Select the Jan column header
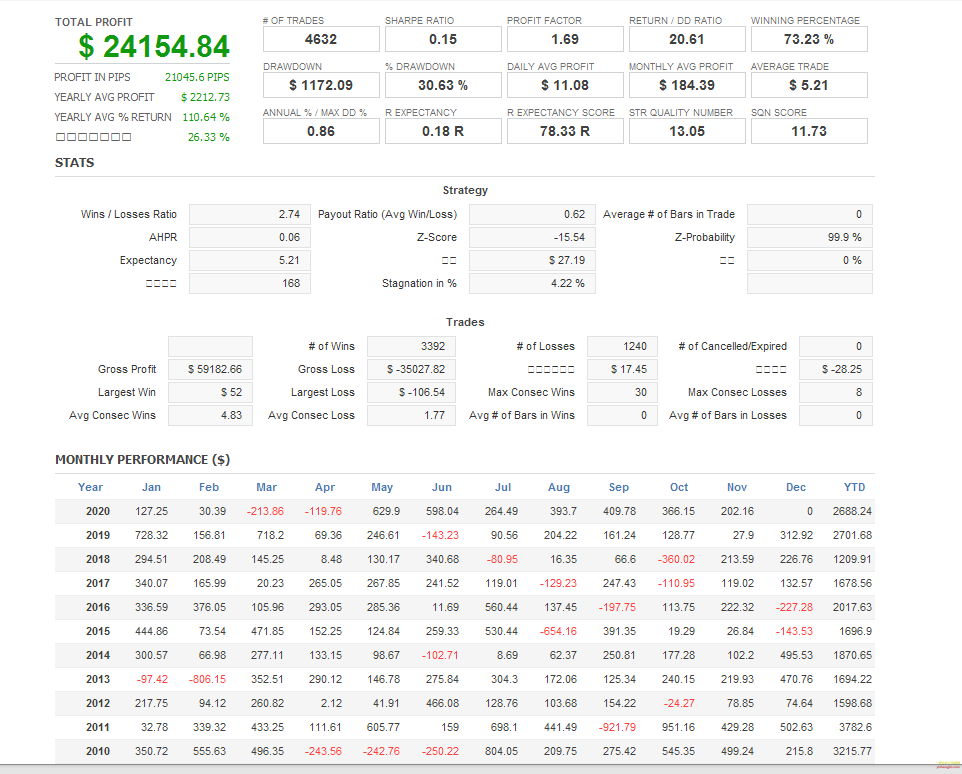This screenshot has height=774, width=962. (x=152, y=488)
